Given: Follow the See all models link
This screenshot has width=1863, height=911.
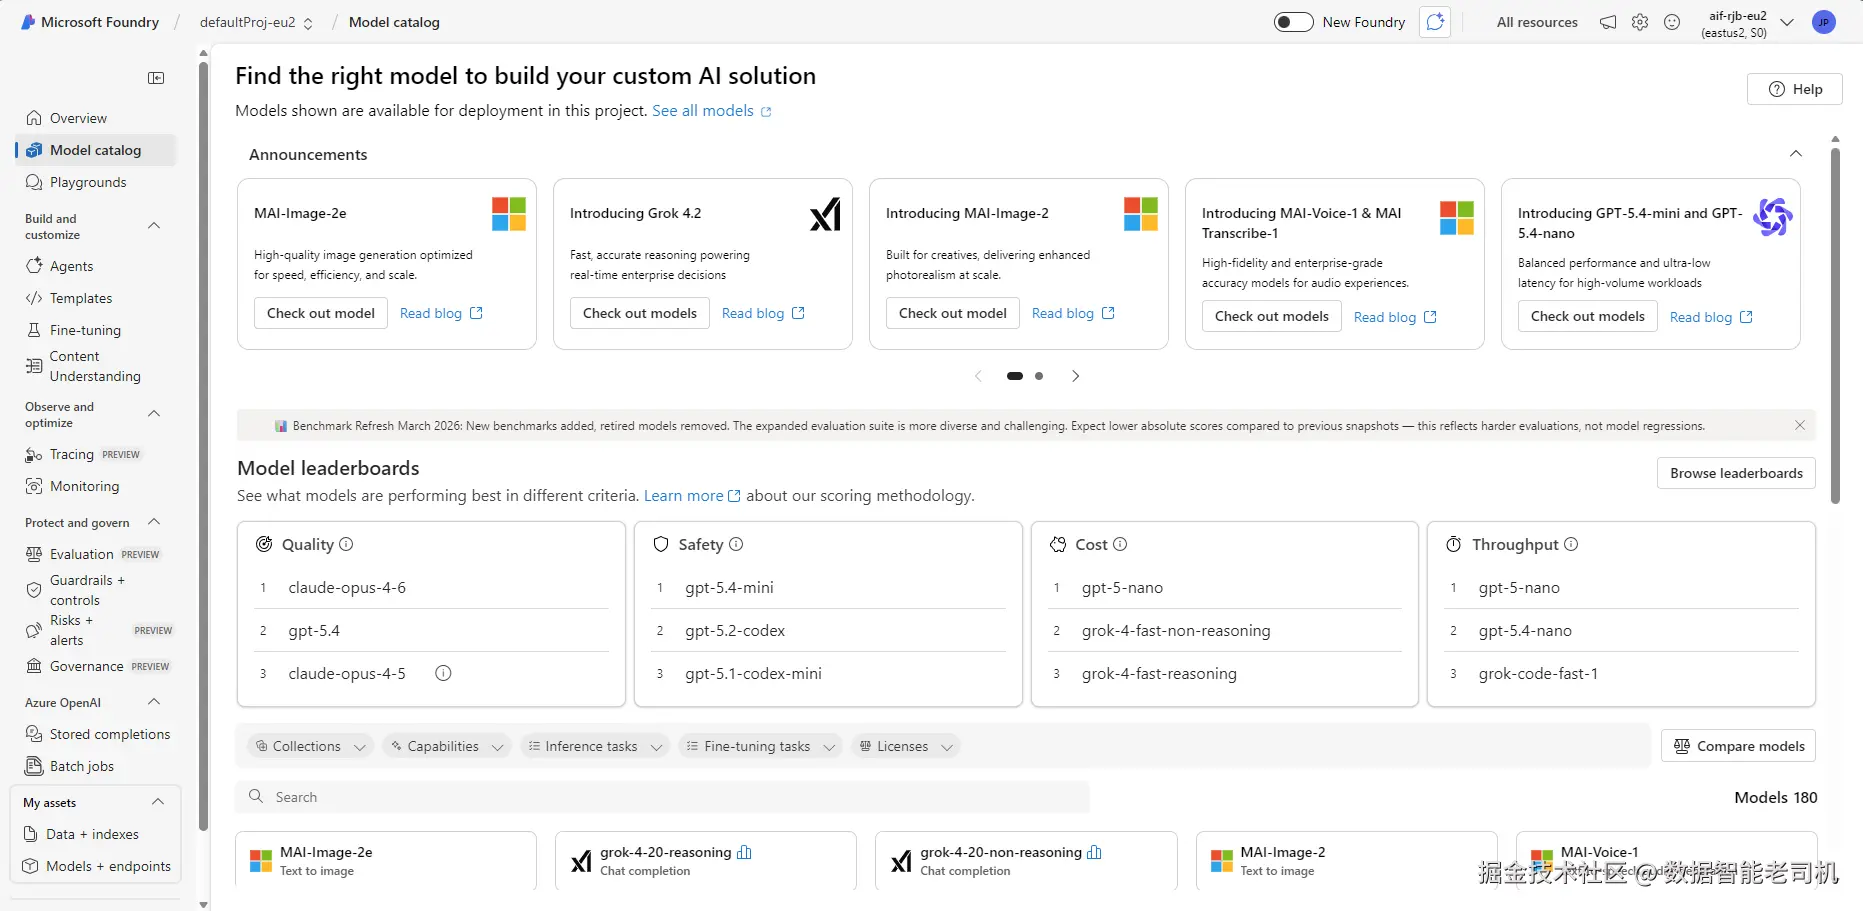Looking at the screenshot, I should 712,111.
